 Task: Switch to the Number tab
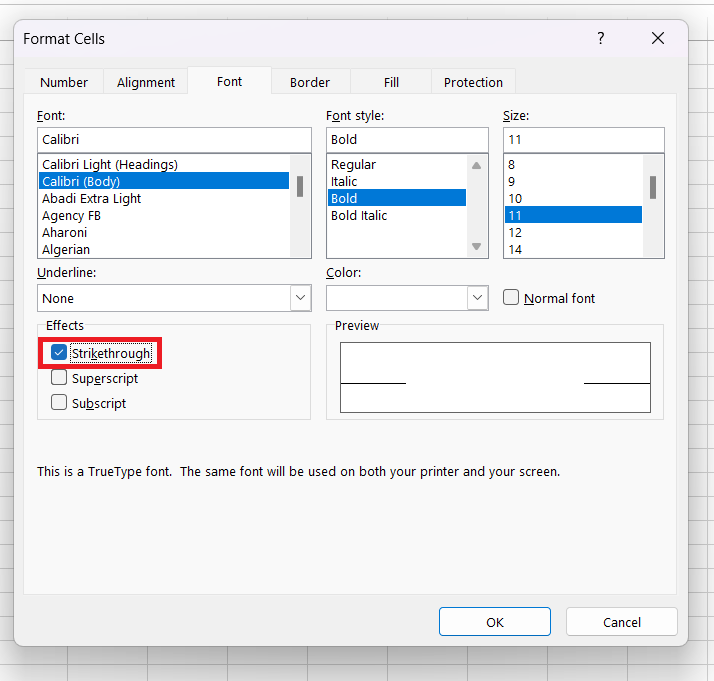pos(64,82)
